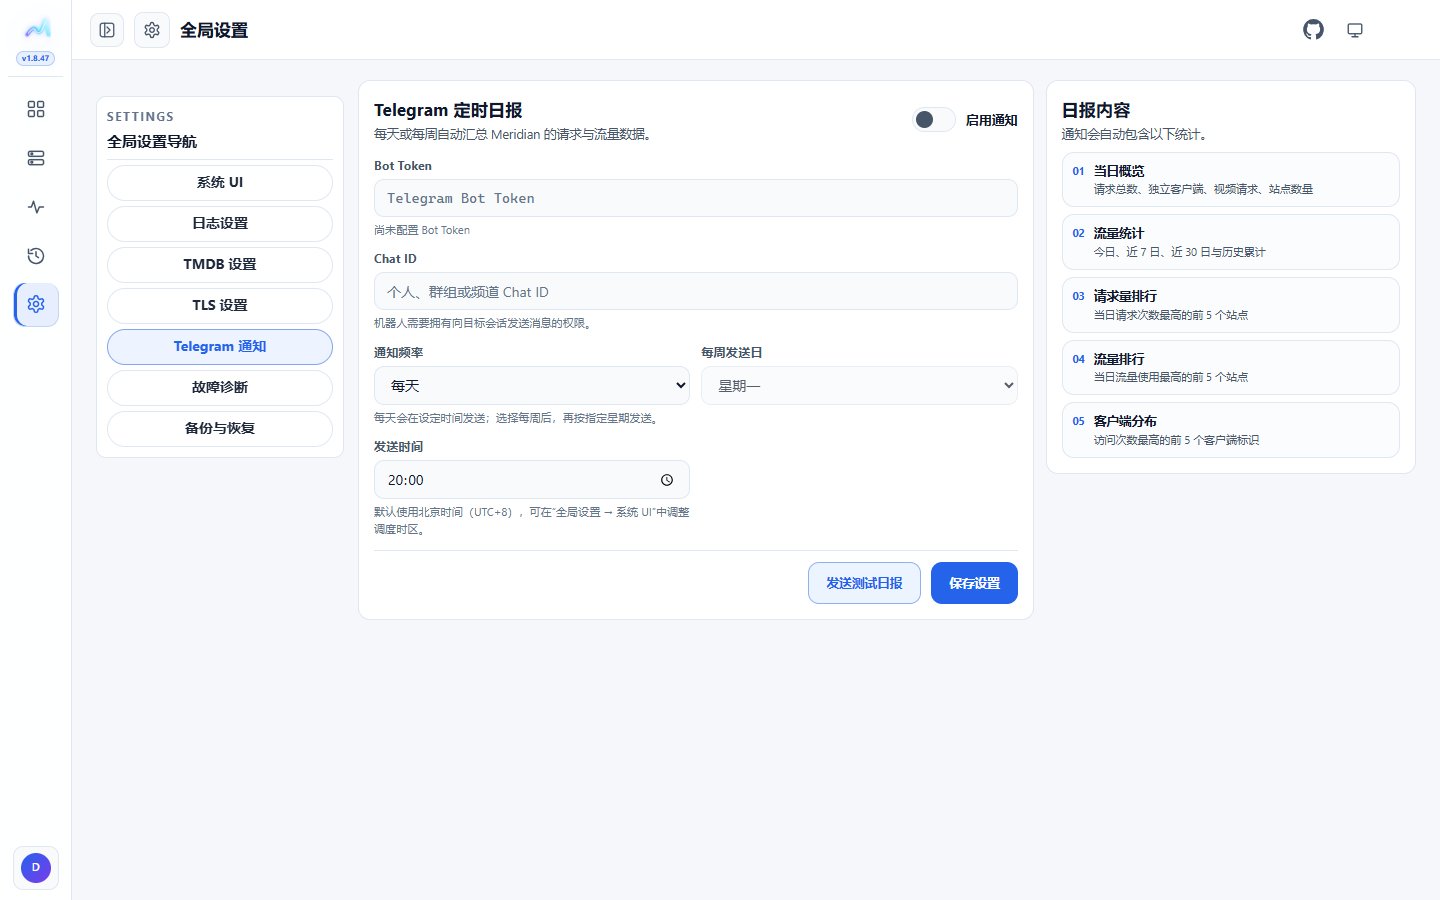Open the server stack icon in sidebar
Viewport: 1440px width, 900px height.
point(36,158)
